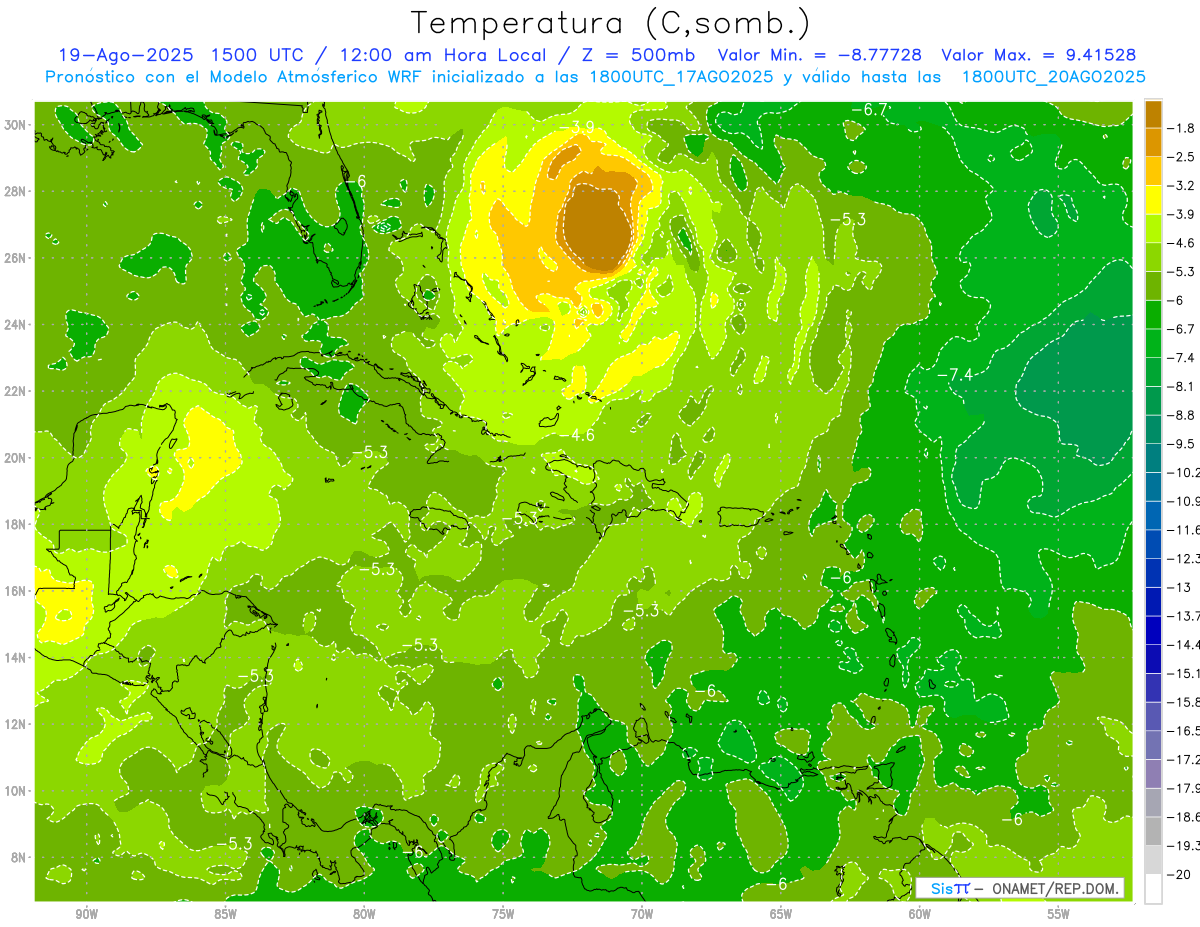Click the '60W' longitude axis label
The height and width of the screenshot is (927, 1200).
pyautogui.click(x=920, y=914)
